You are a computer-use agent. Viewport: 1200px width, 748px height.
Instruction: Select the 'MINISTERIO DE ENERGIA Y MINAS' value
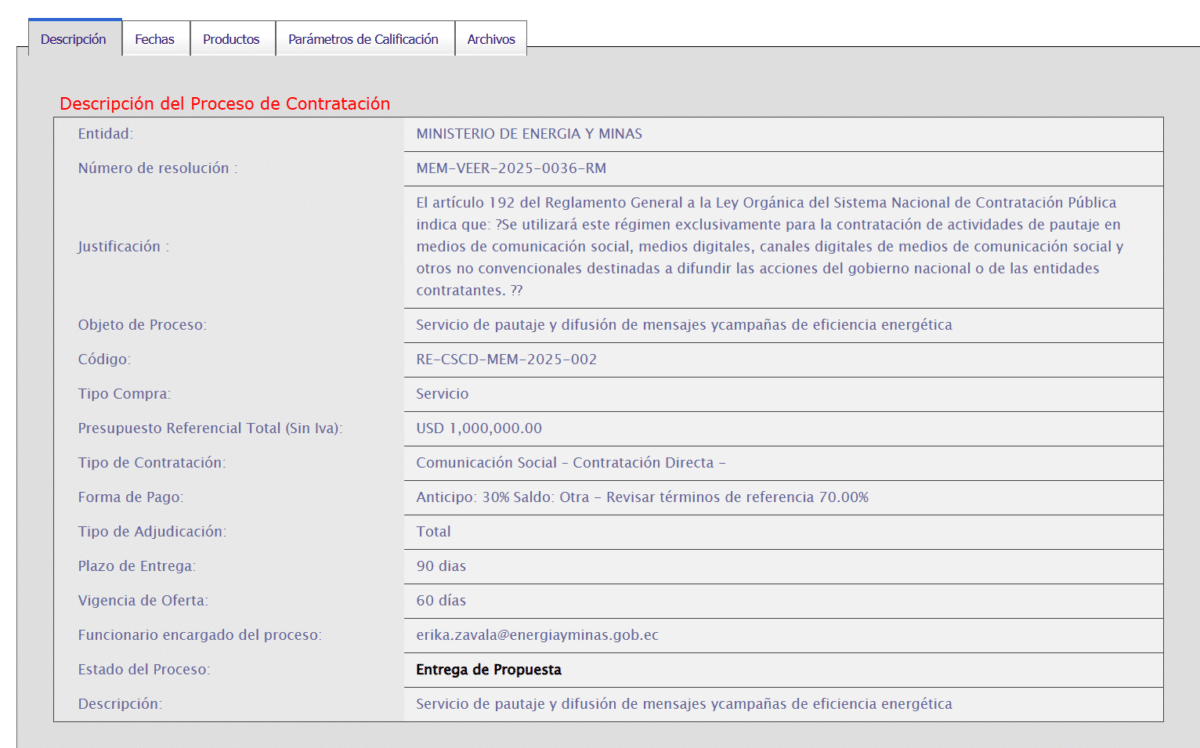click(529, 134)
